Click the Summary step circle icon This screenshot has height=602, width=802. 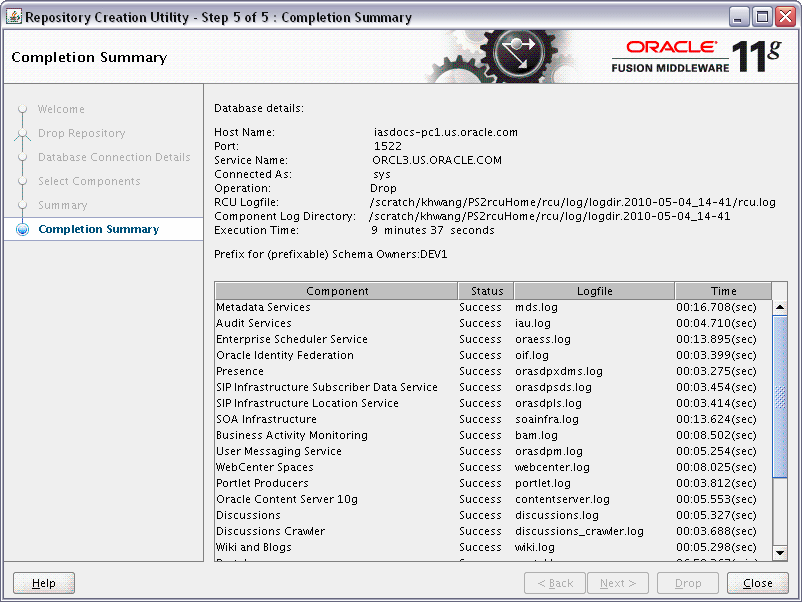click(22, 205)
